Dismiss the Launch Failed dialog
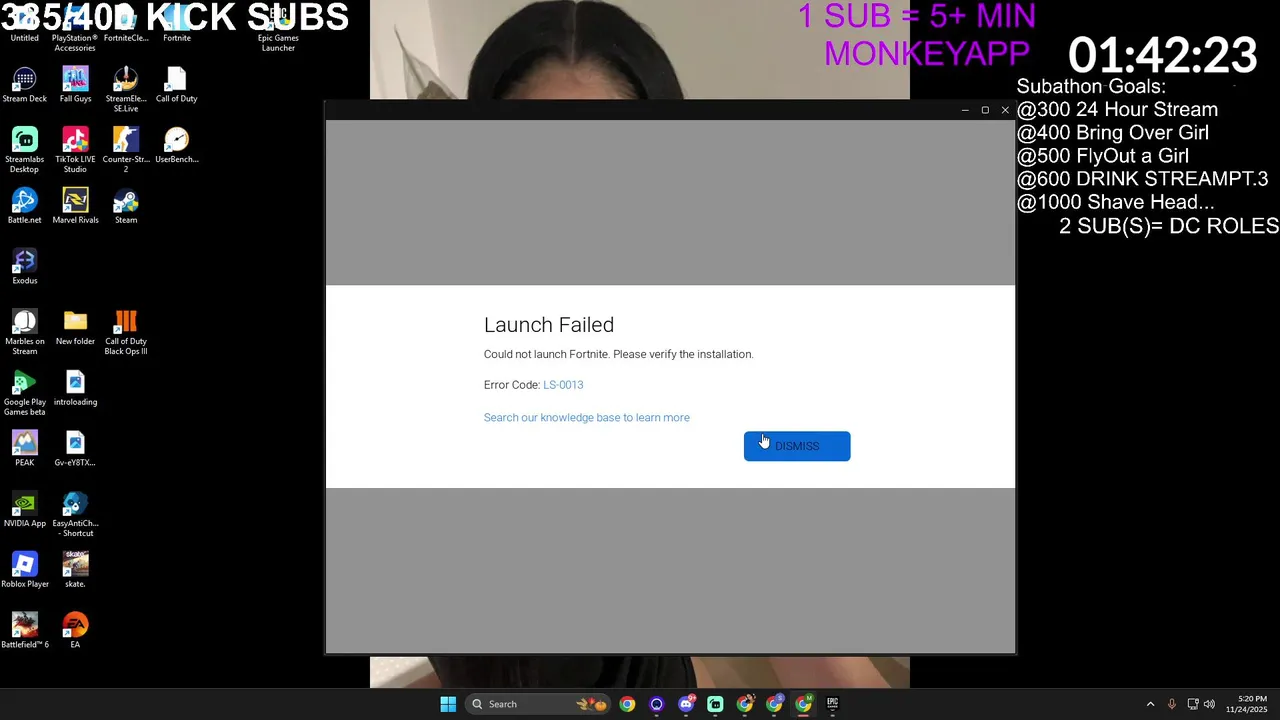 [x=797, y=446]
